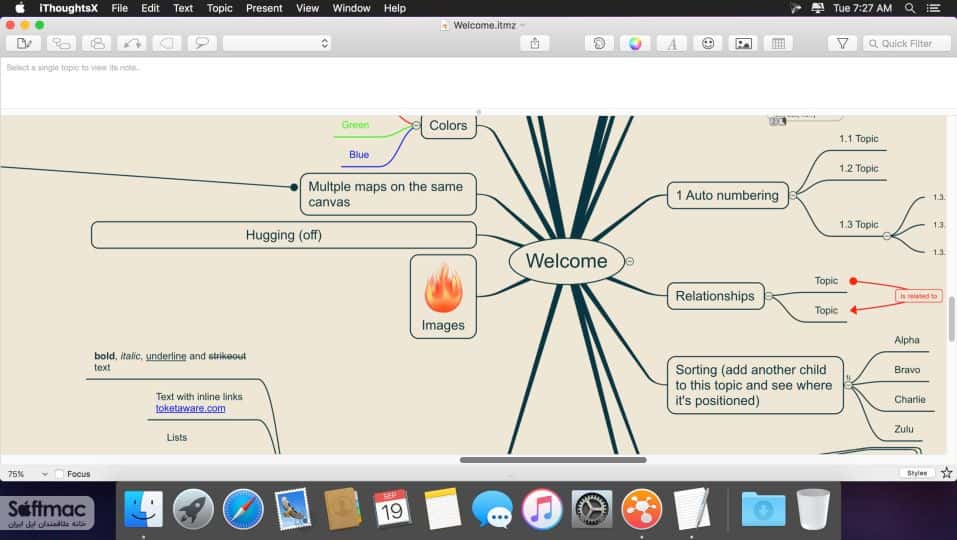Open Notification Center in menu bar
The image size is (957, 540).
(x=934, y=8)
